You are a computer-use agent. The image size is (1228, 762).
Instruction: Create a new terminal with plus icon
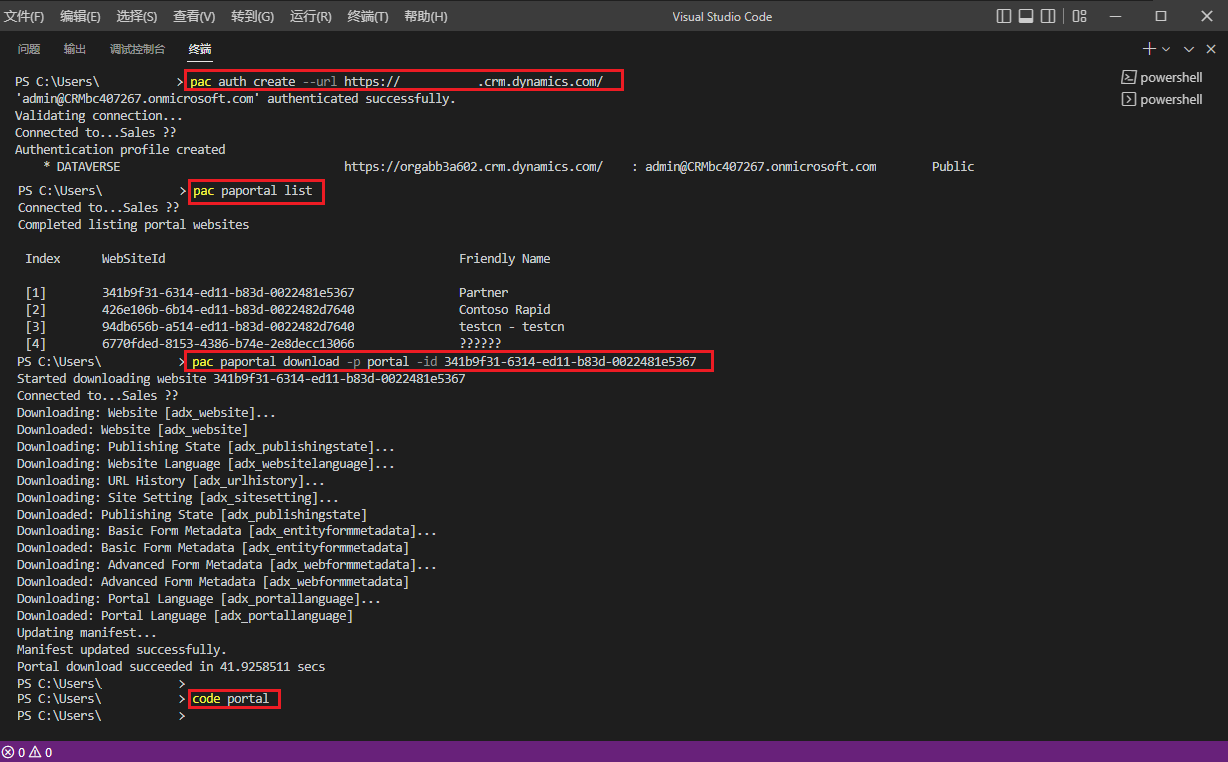click(1149, 49)
